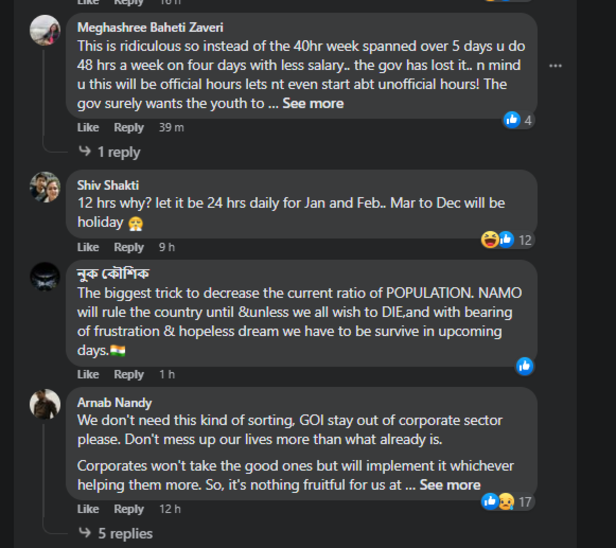This screenshot has height=548, width=616.
Task: Open thumbs-up reaction on population comment
Action: pos(524,366)
